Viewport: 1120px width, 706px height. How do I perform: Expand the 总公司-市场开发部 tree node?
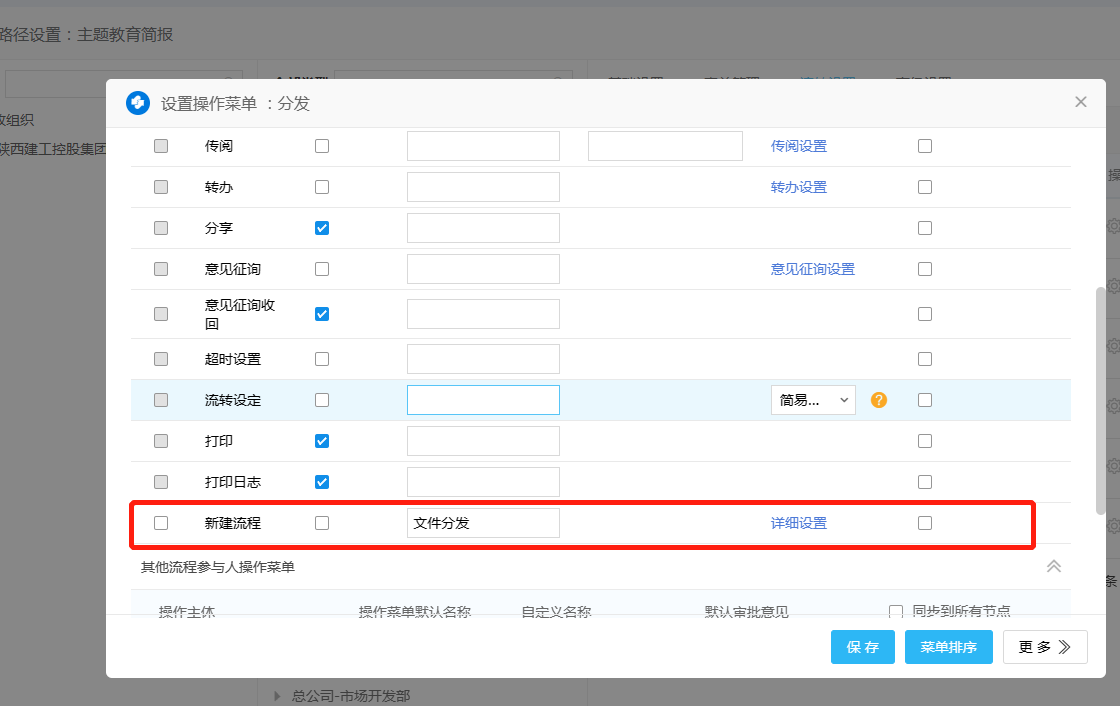click(x=277, y=696)
